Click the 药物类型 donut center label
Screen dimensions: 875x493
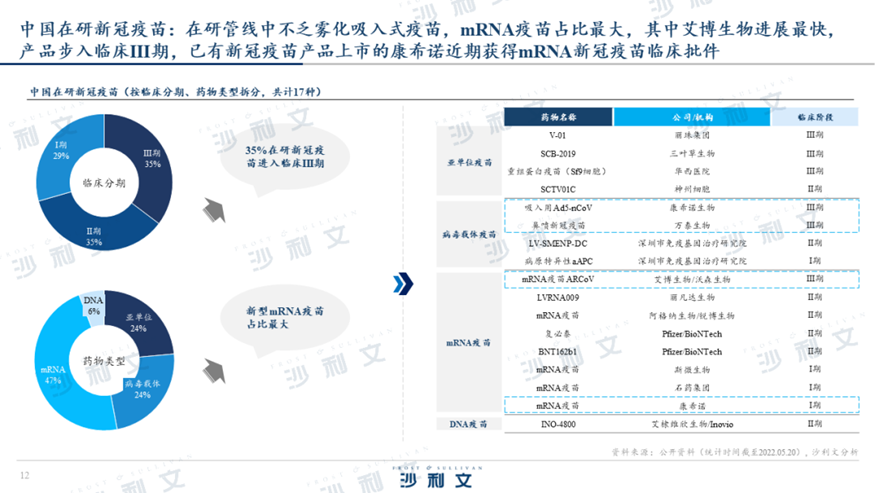click(x=104, y=361)
